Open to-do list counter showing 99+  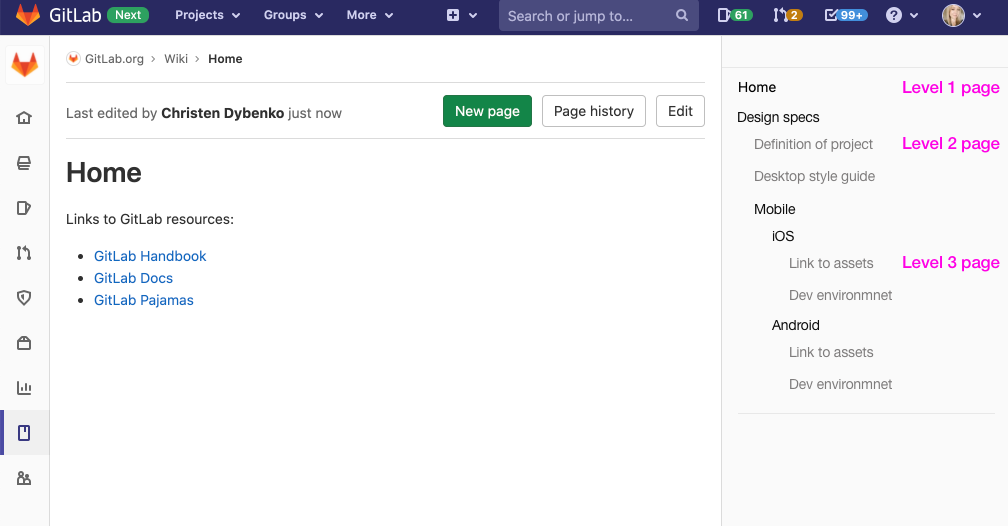point(846,15)
